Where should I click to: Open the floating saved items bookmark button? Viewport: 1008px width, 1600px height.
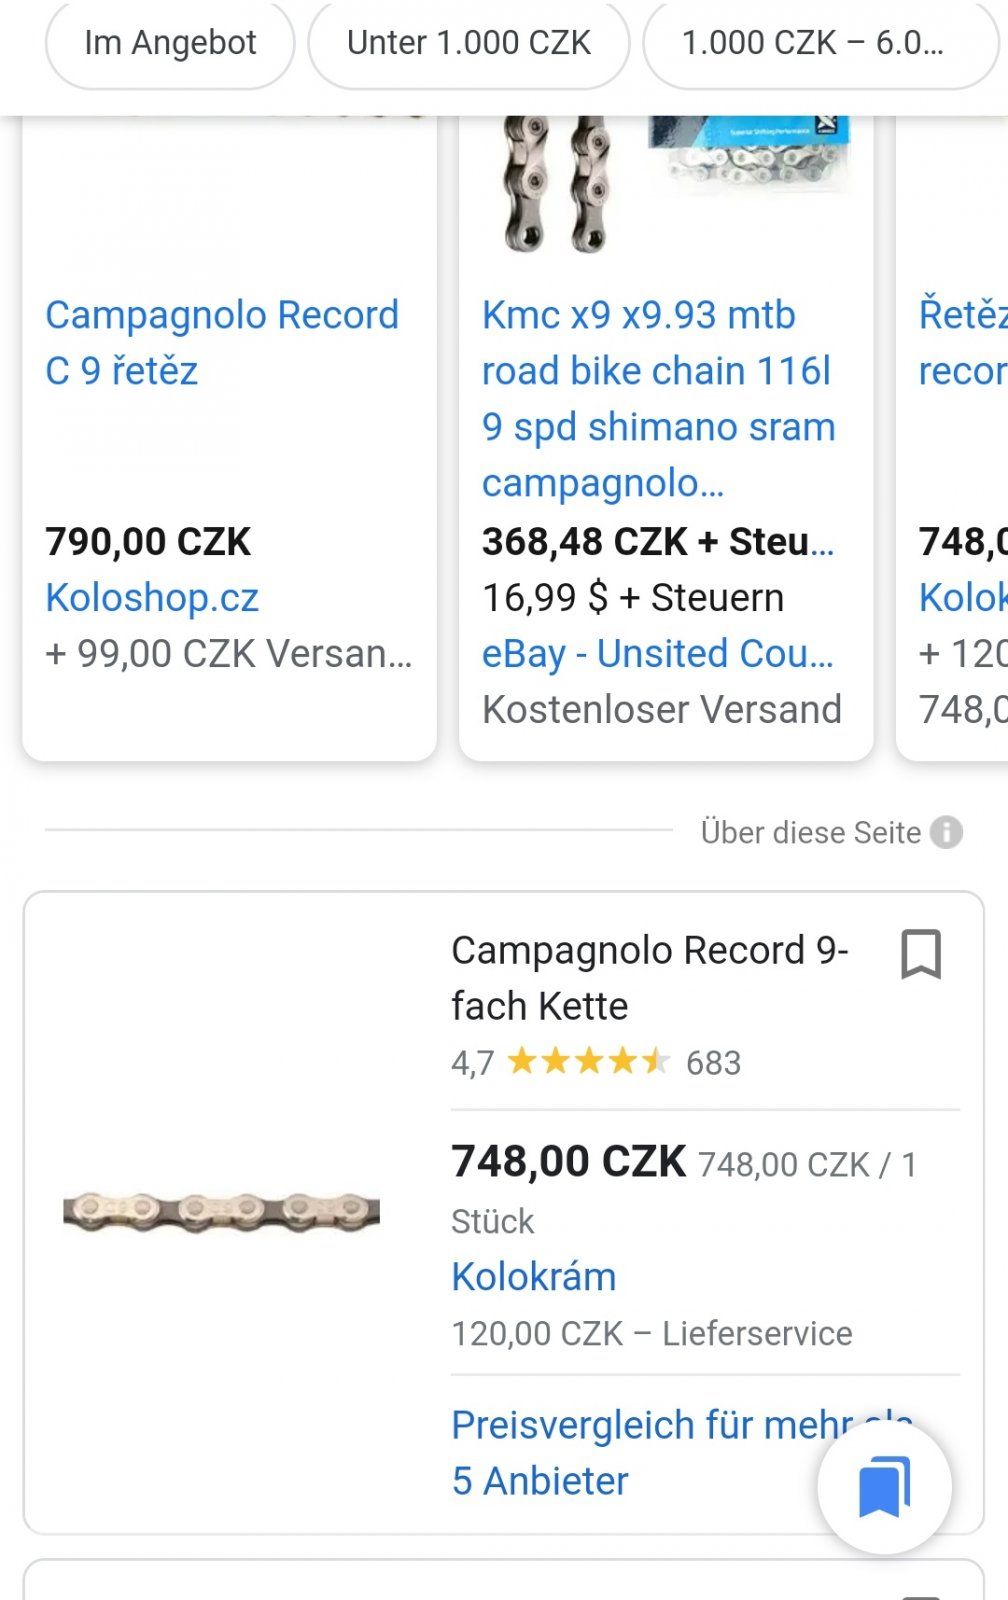[x=884, y=1487]
